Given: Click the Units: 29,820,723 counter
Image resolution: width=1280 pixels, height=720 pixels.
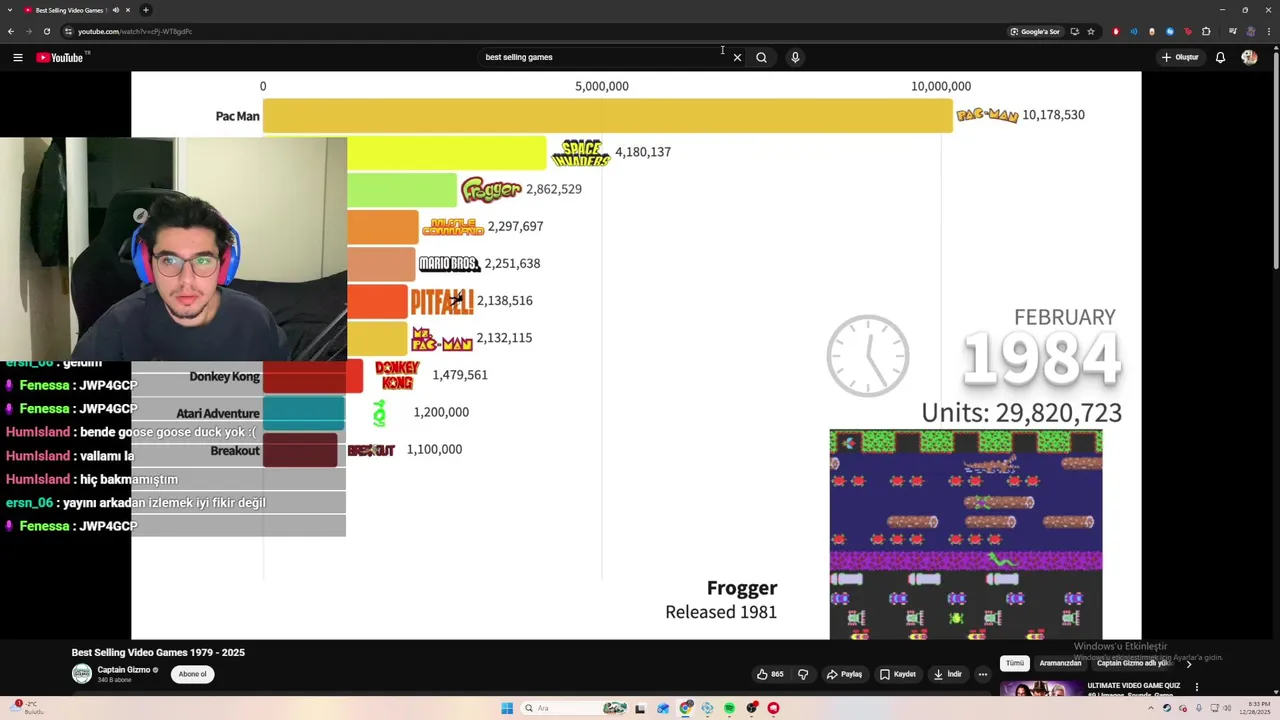Looking at the screenshot, I should [1021, 412].
